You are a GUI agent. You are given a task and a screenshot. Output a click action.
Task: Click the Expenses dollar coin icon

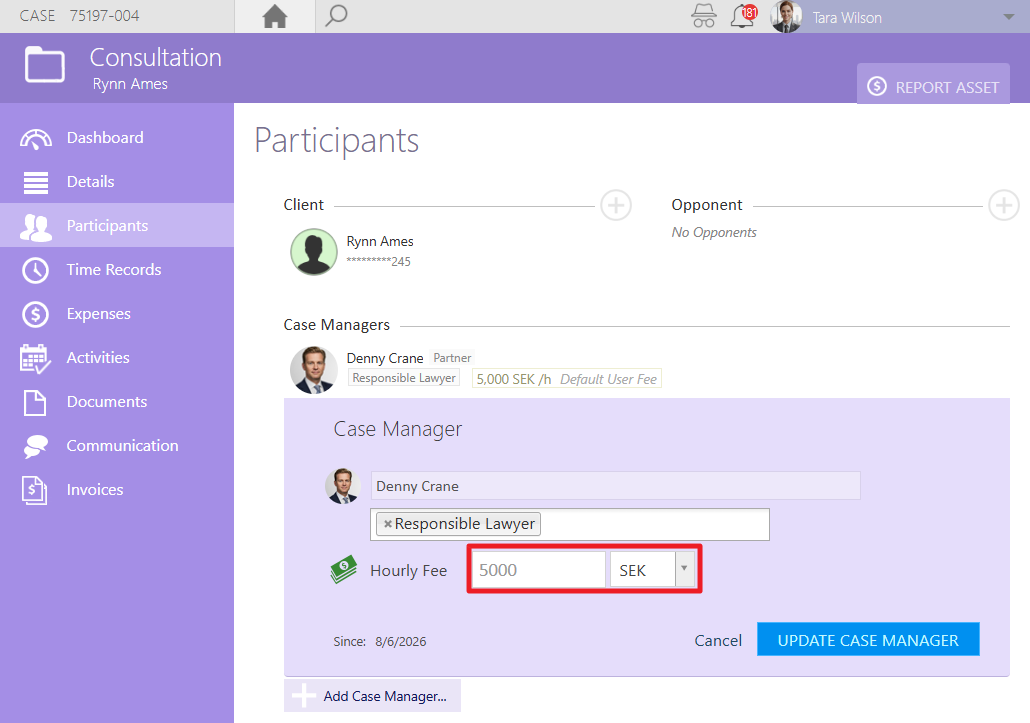[35, 315]
